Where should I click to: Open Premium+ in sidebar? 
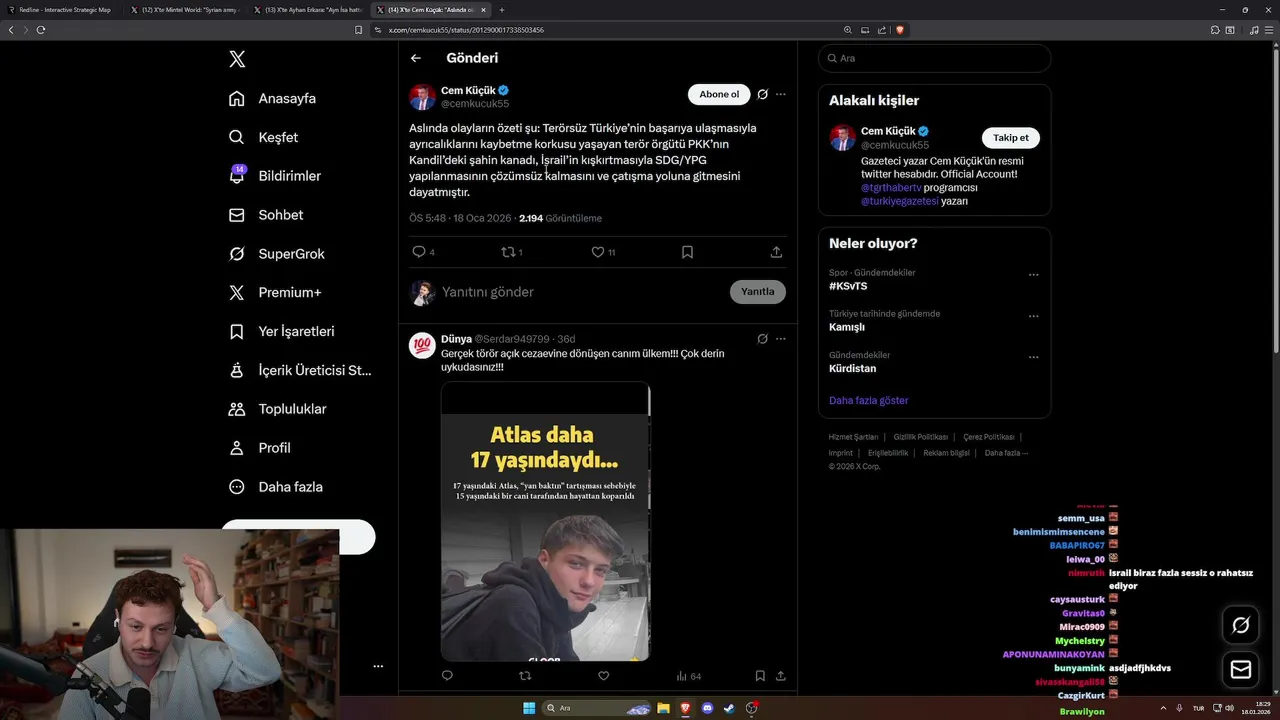275,293
